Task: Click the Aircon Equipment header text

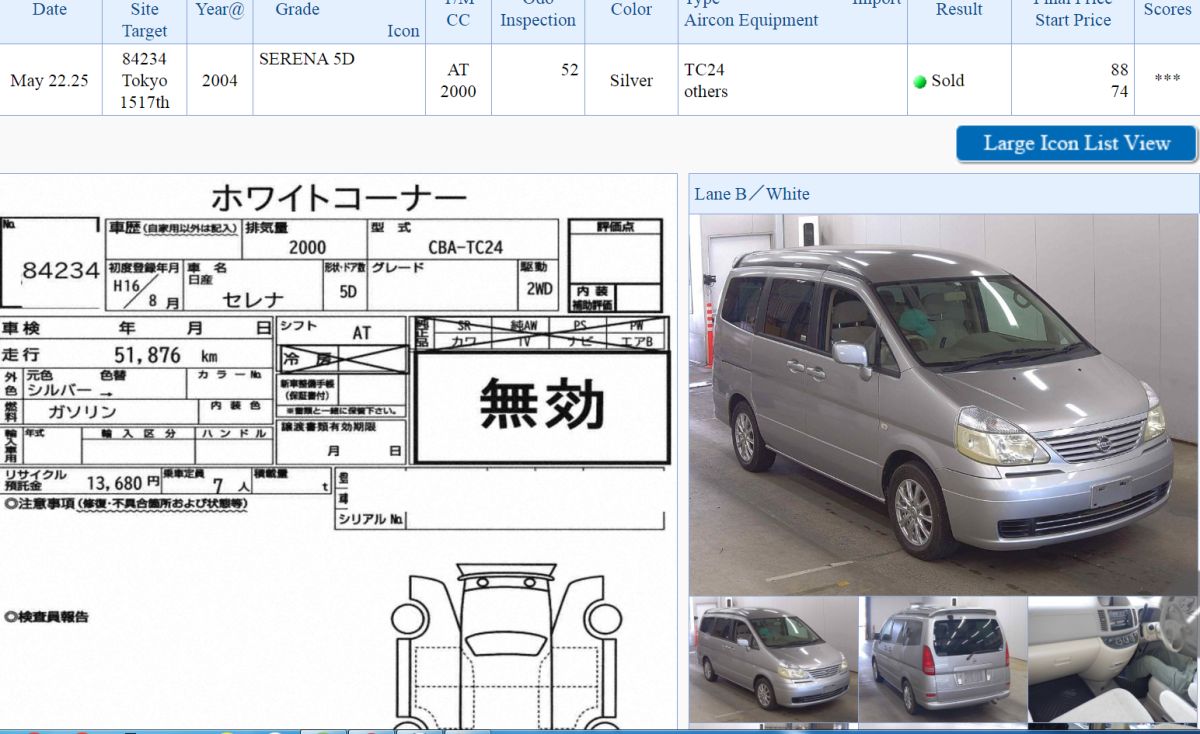Action: (751, 20)
